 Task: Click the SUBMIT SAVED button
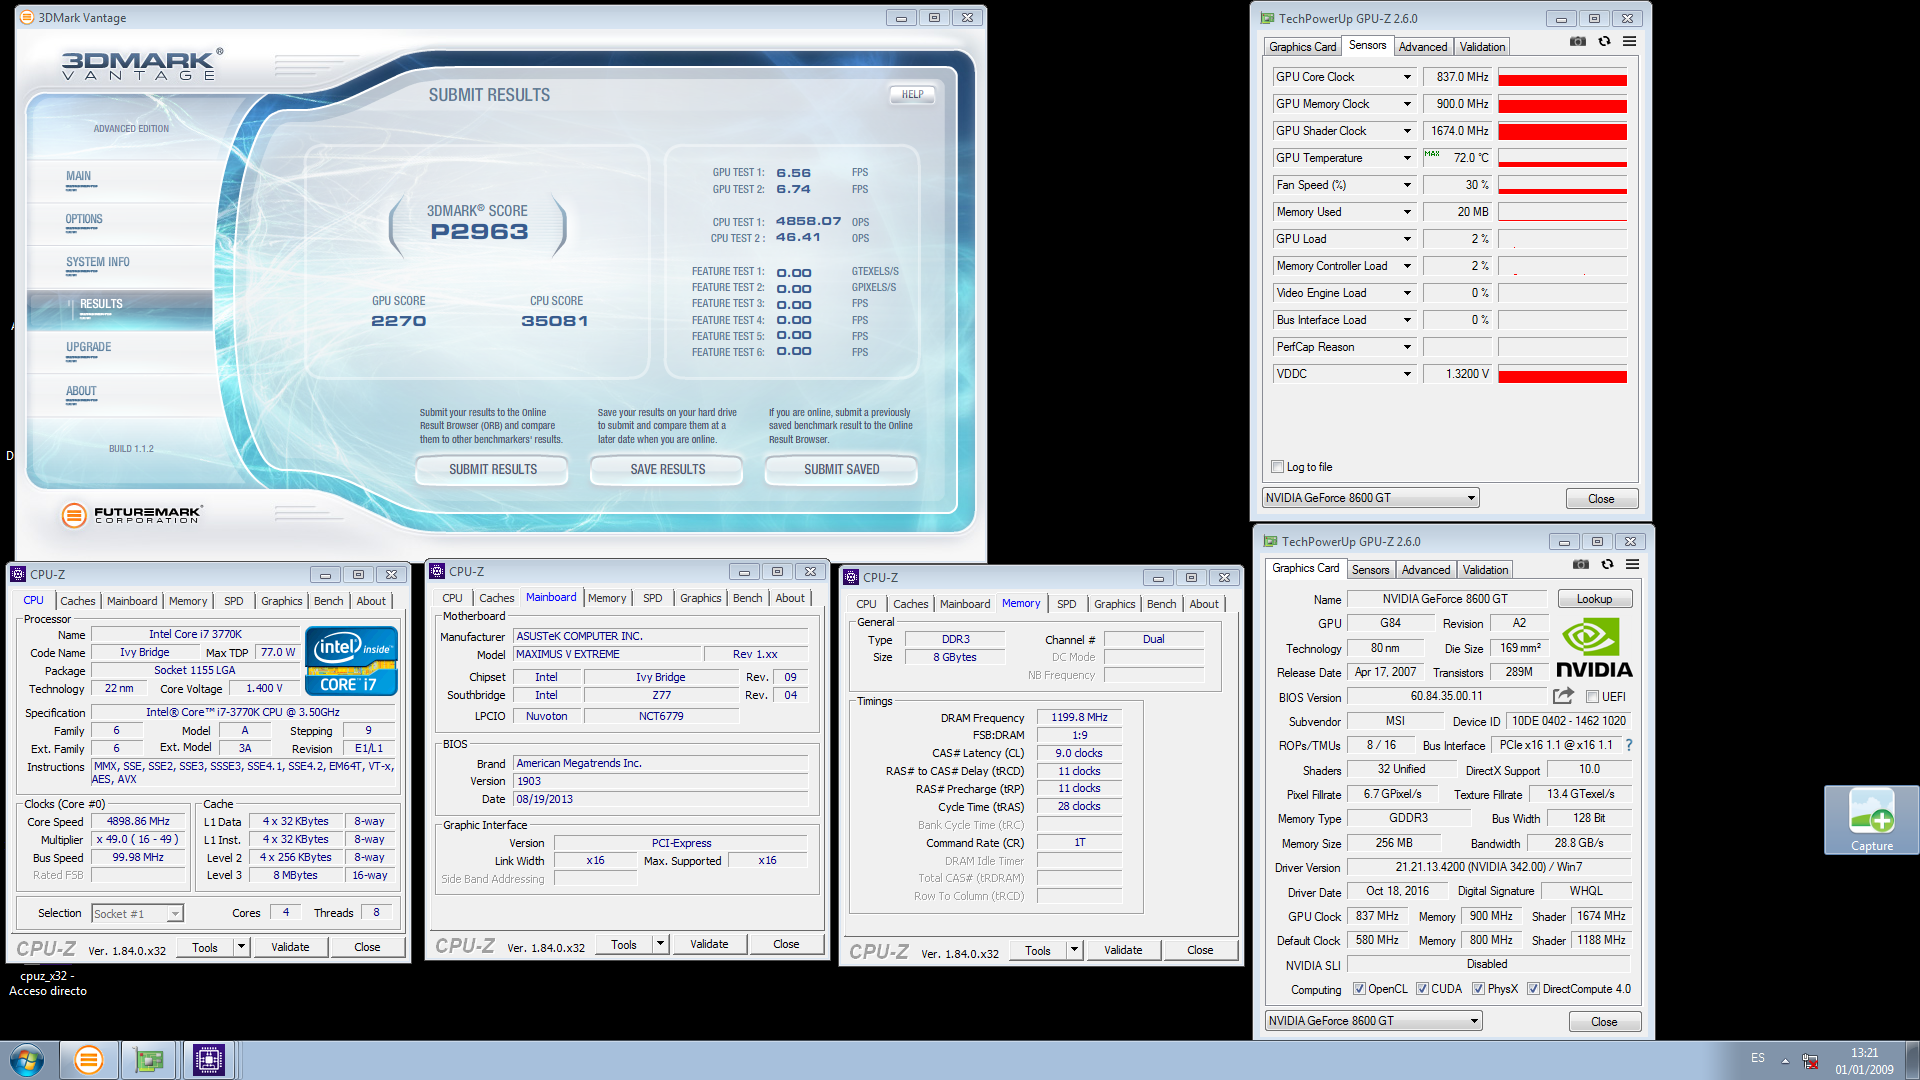[x=842, y=469]
